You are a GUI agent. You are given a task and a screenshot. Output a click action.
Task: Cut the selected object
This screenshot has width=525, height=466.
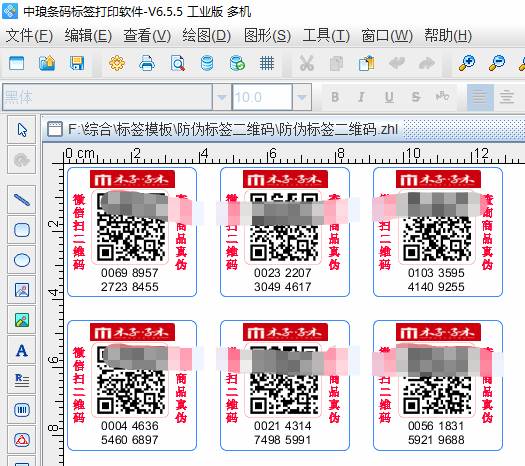(307, 63)
